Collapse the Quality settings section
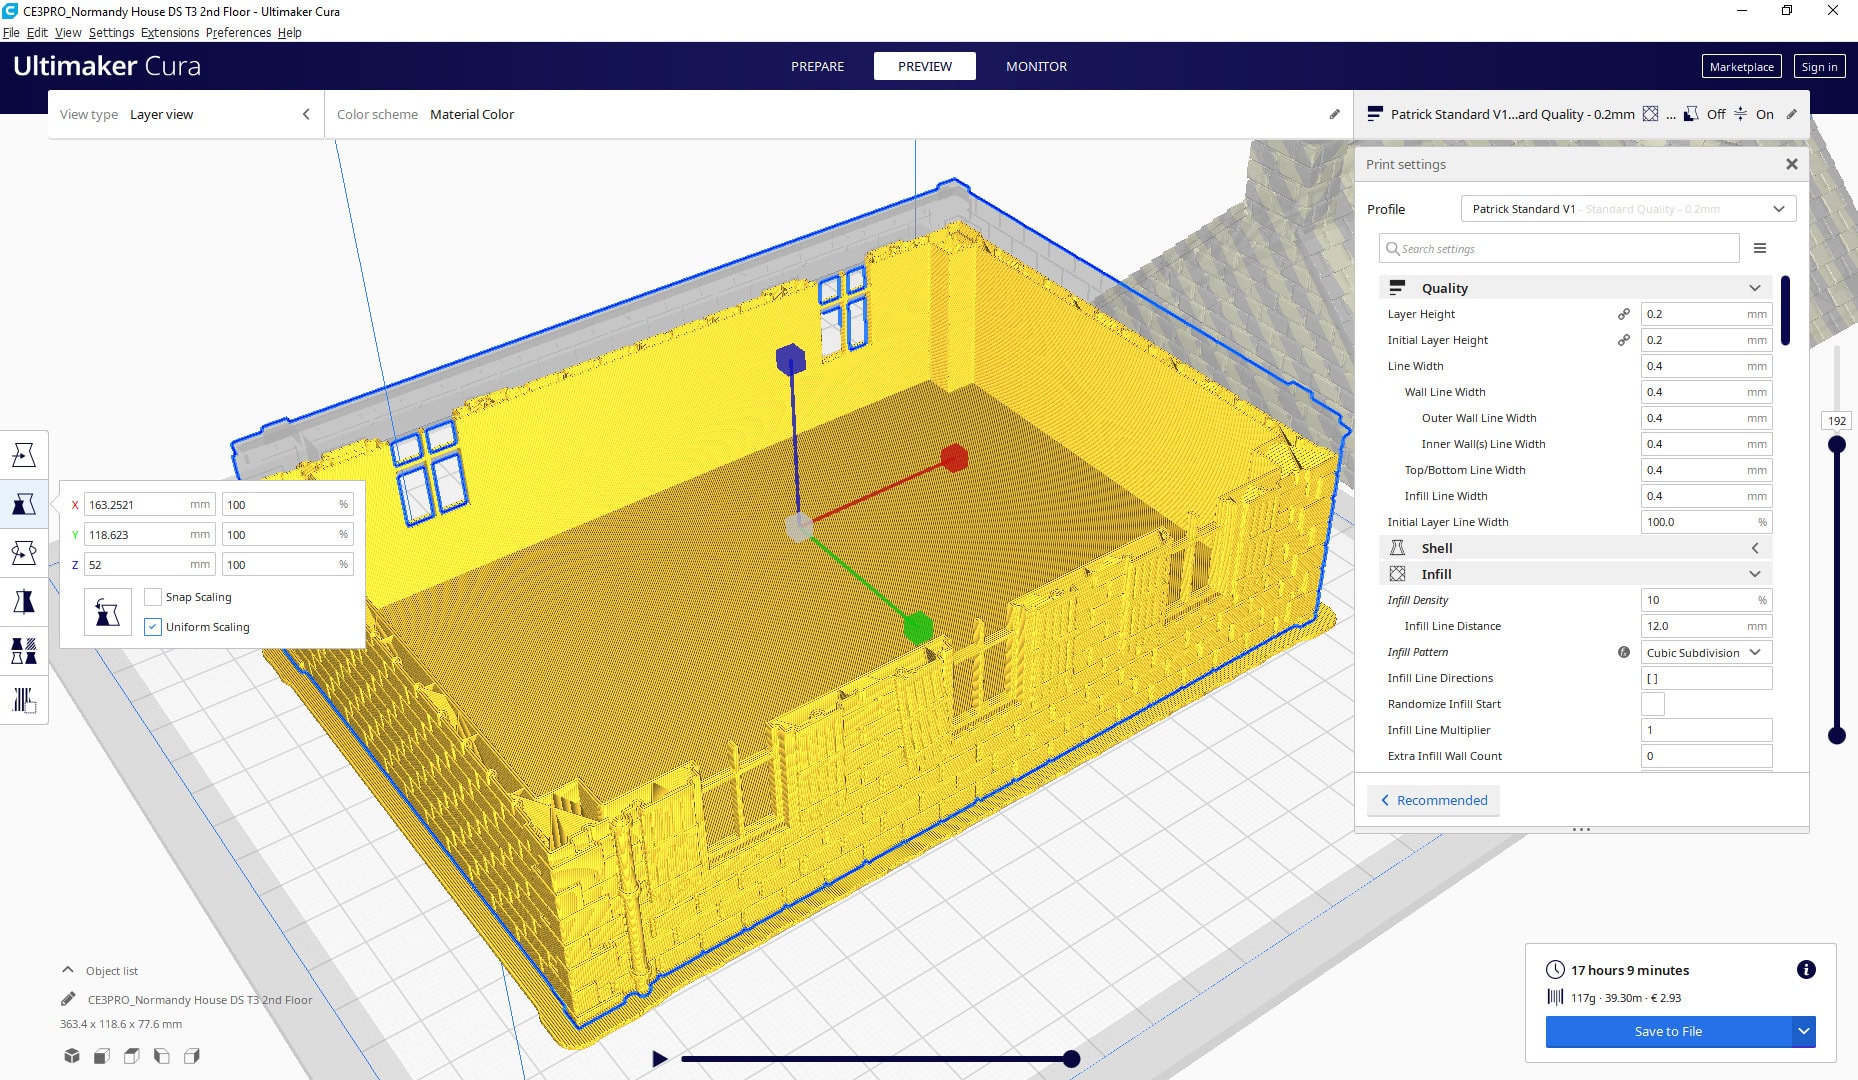The image size is (1858, 1080). (x=1575, y=288)
